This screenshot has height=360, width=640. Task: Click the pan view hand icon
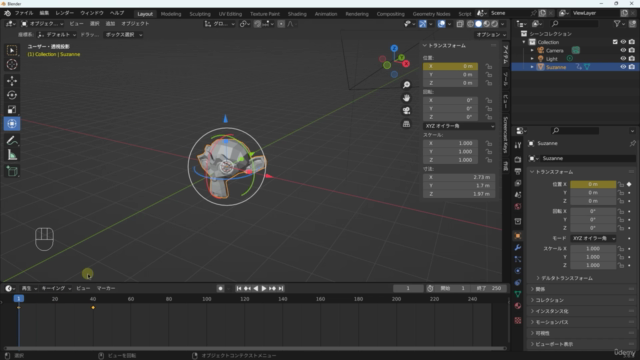(x=406, y=98)
